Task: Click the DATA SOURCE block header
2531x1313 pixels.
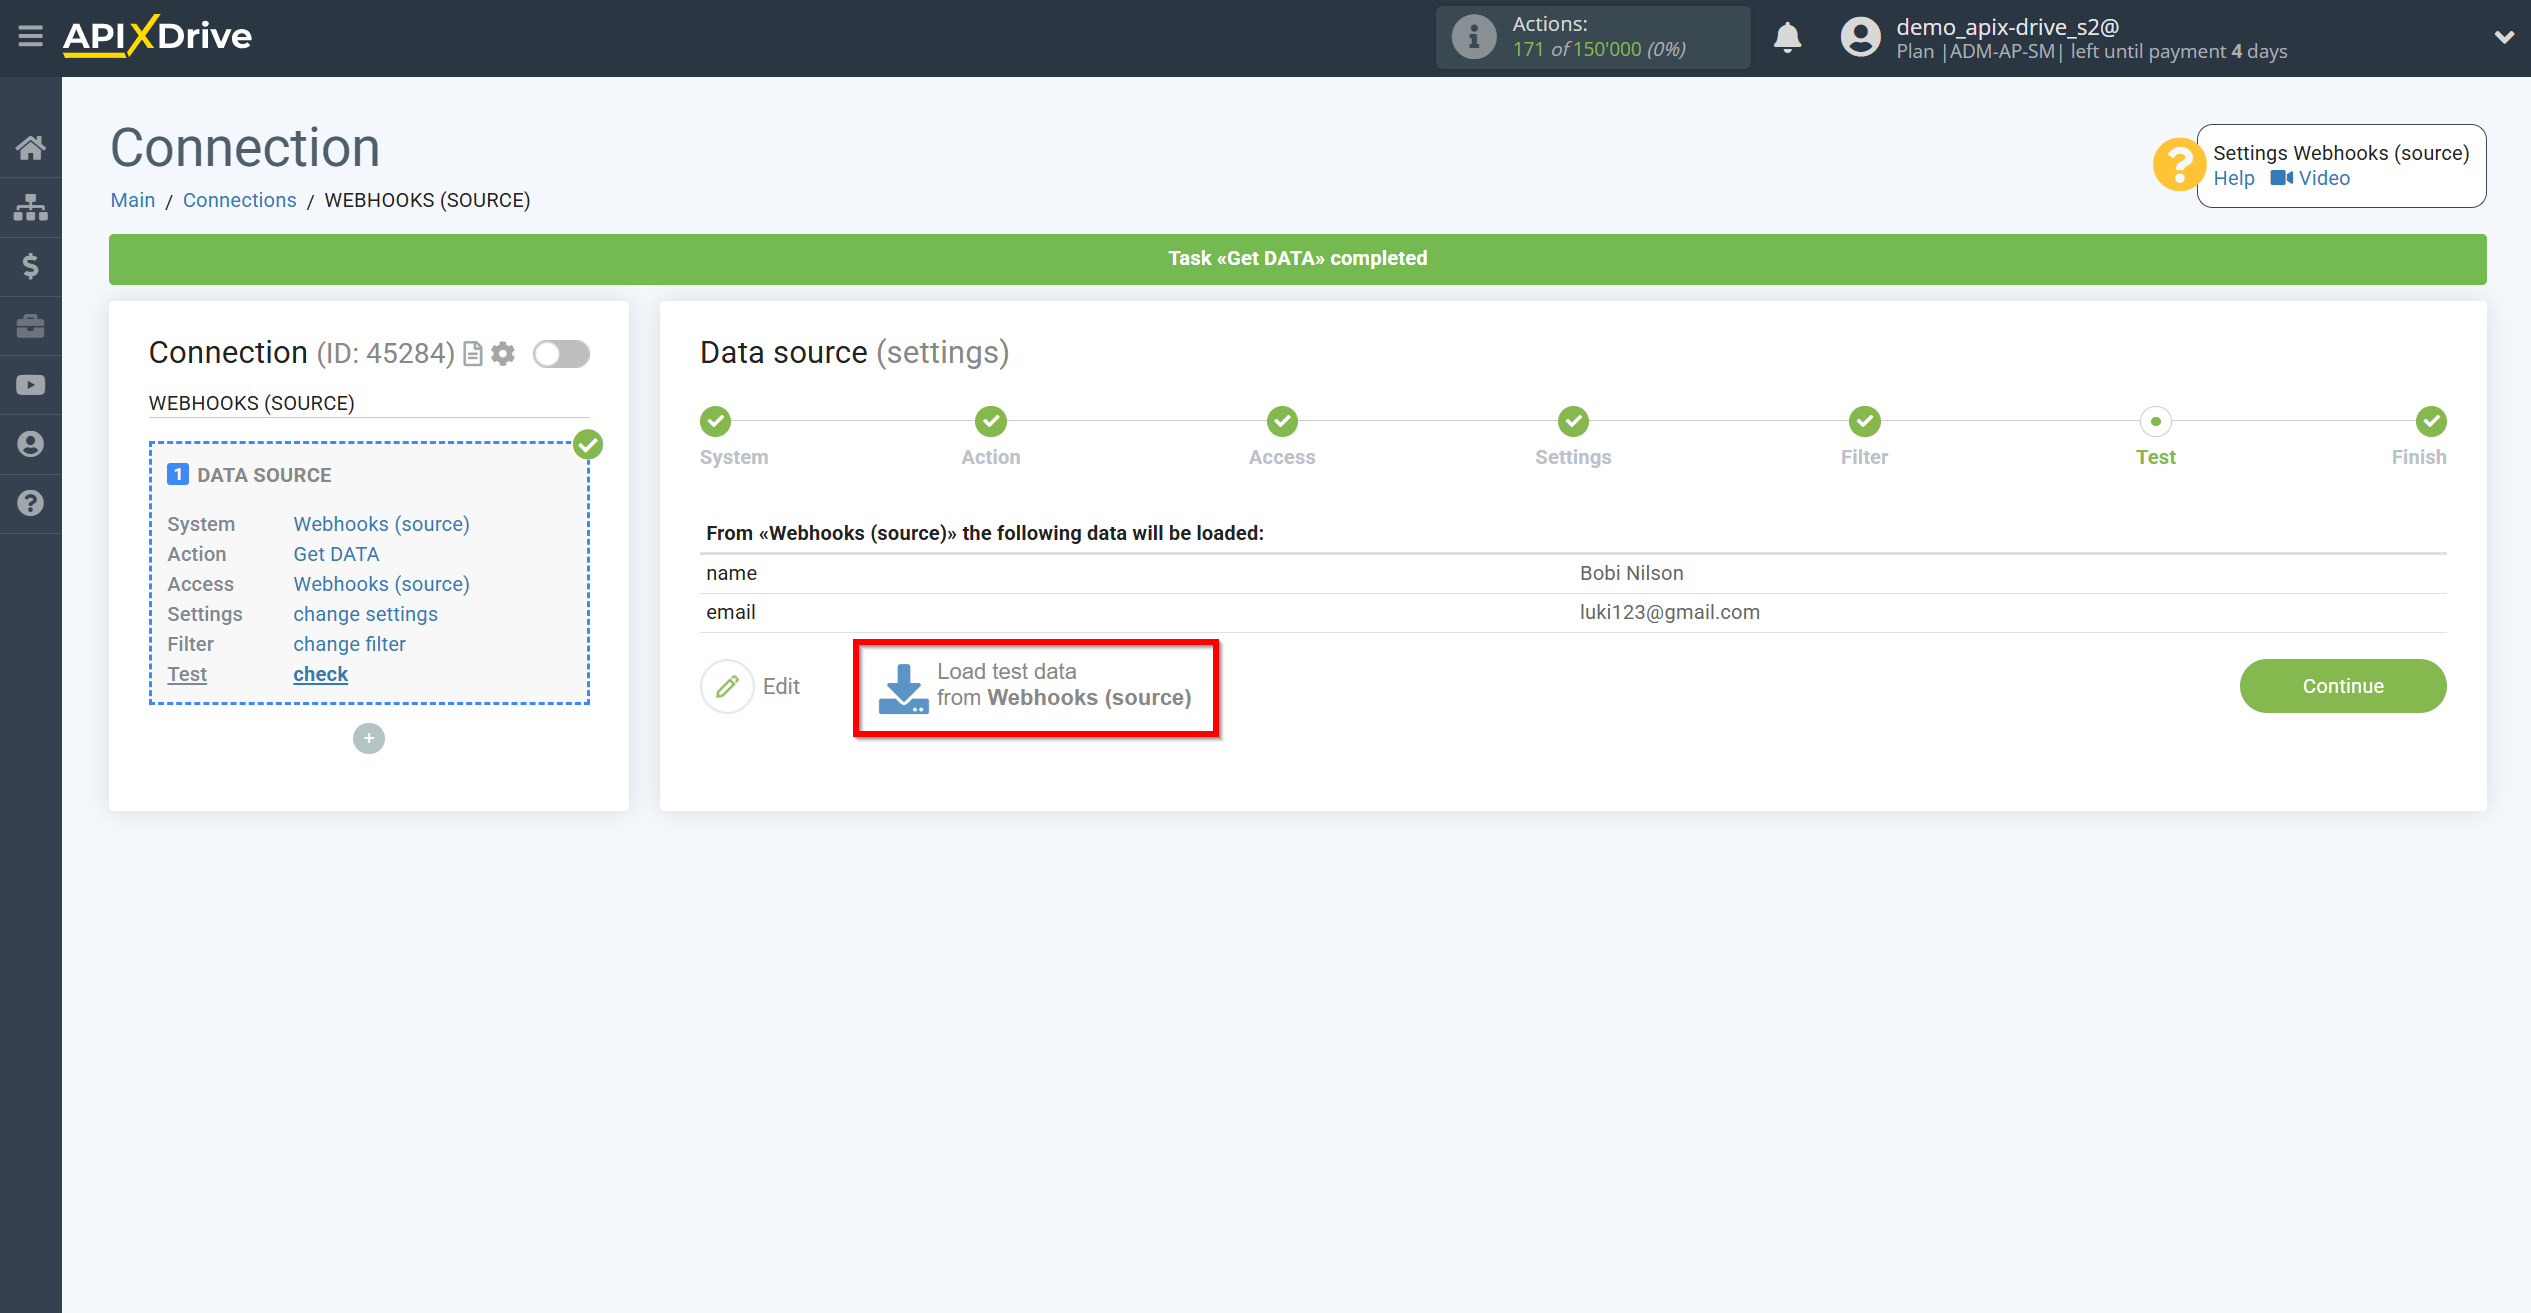Action: tap(264, 475)
